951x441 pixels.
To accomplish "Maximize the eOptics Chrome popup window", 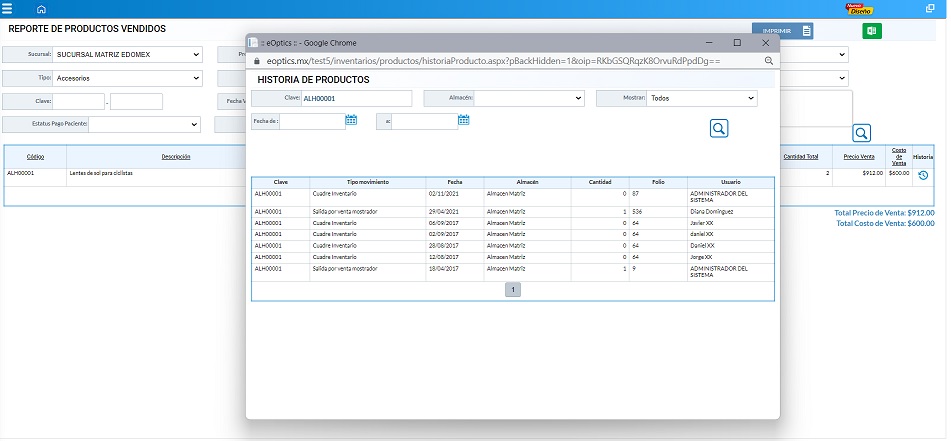I will point(737,42).
